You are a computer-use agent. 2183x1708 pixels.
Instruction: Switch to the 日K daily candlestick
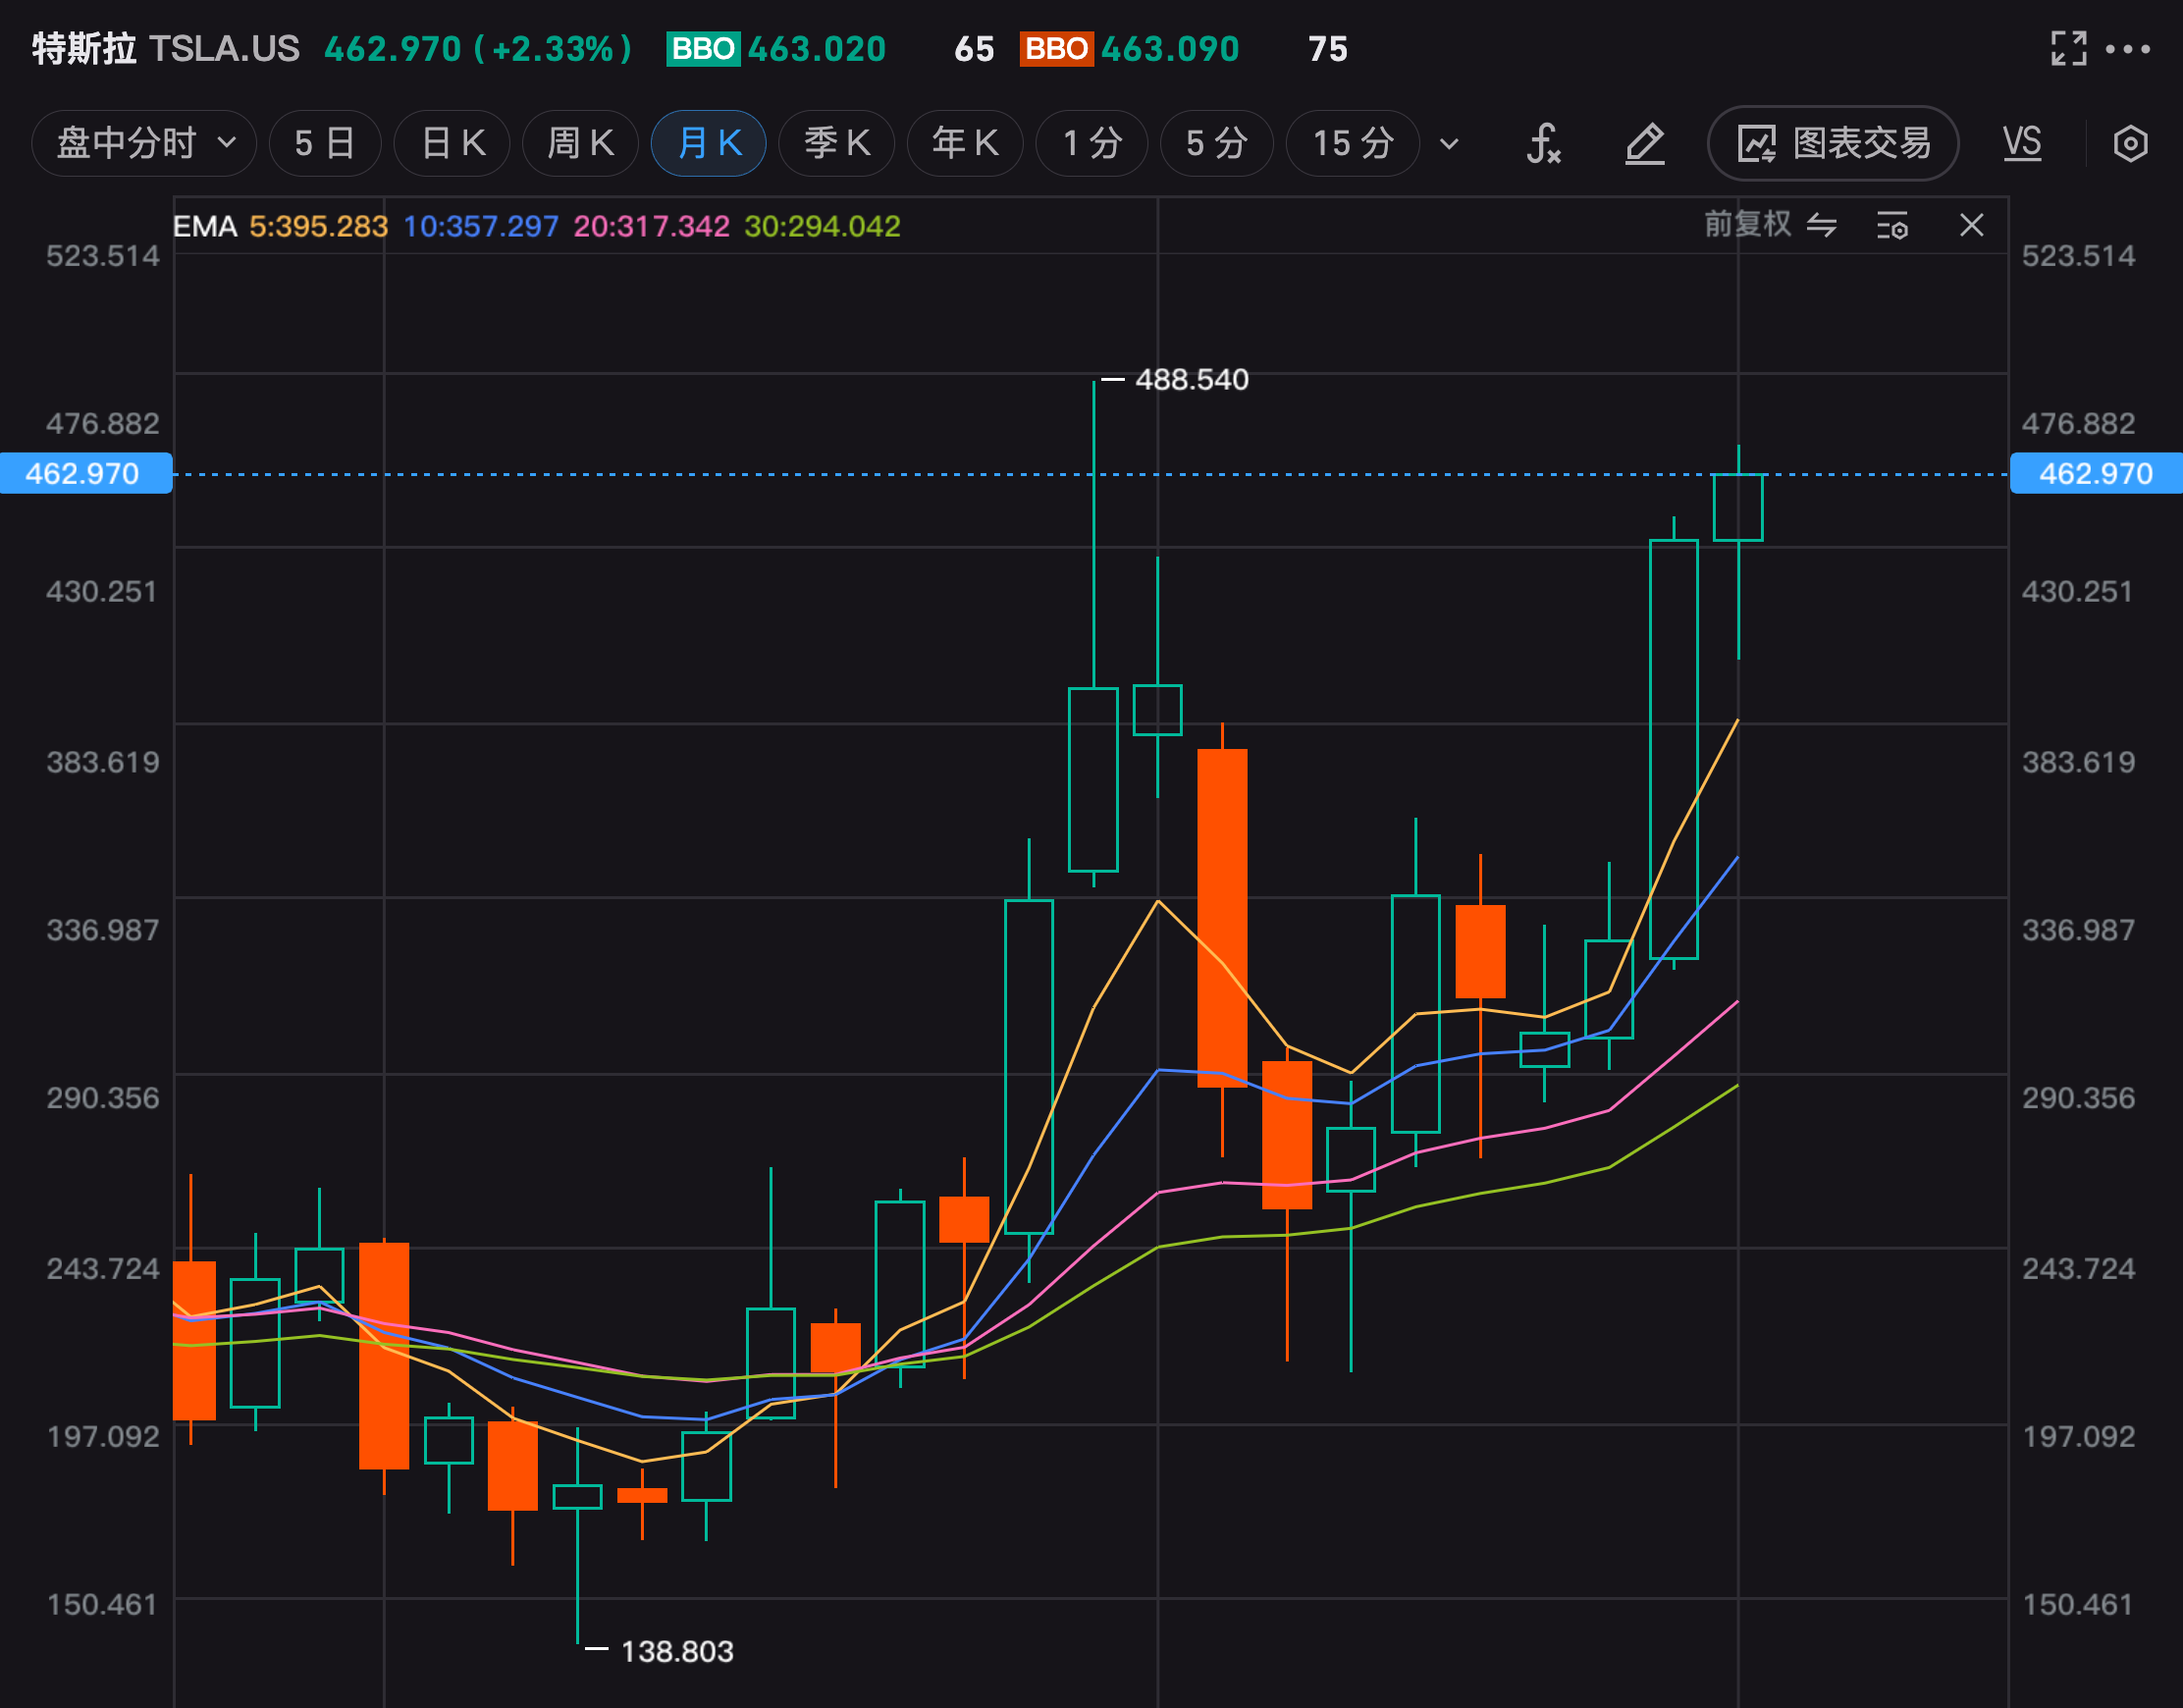pyautogui.click(x=452, y=143)
